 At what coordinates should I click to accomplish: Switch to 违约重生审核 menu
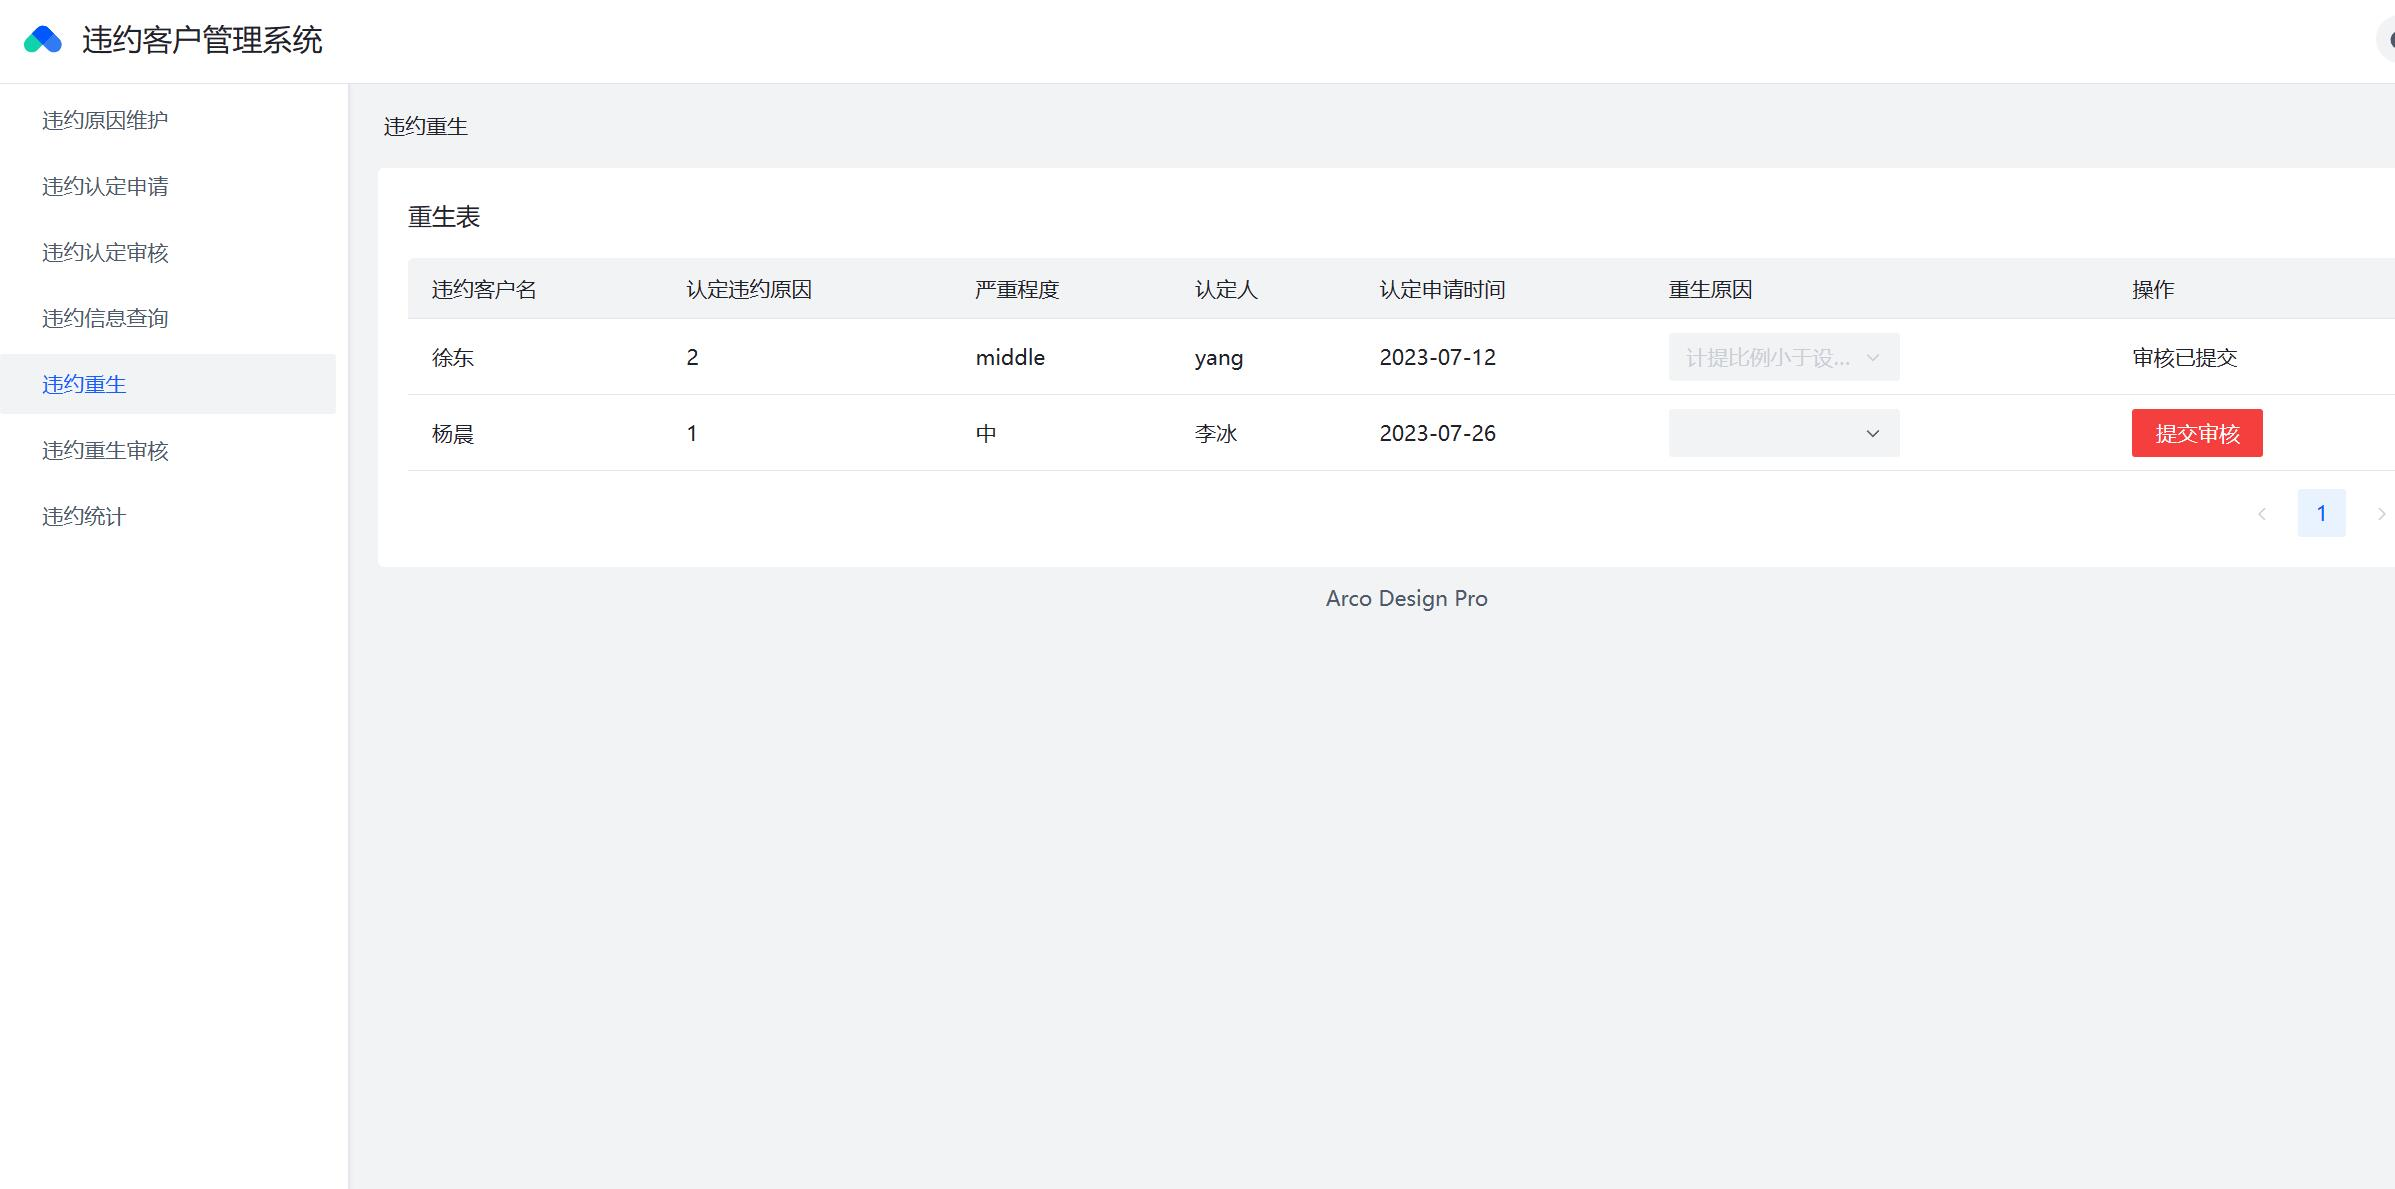point(105,451)
